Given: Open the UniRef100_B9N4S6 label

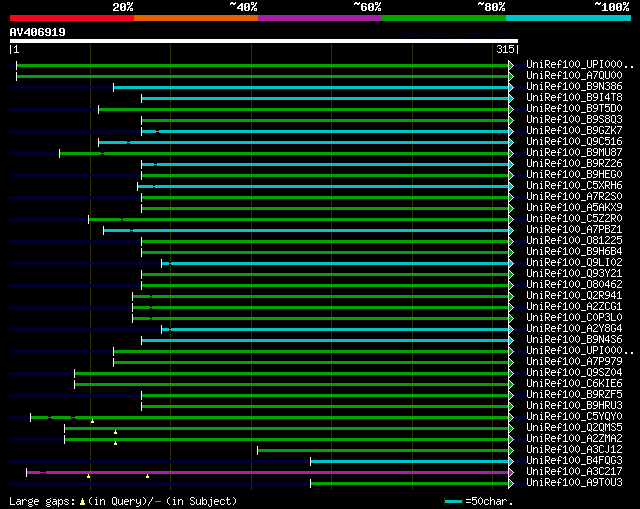Looking at the screenshot, I should click(574, 340).
